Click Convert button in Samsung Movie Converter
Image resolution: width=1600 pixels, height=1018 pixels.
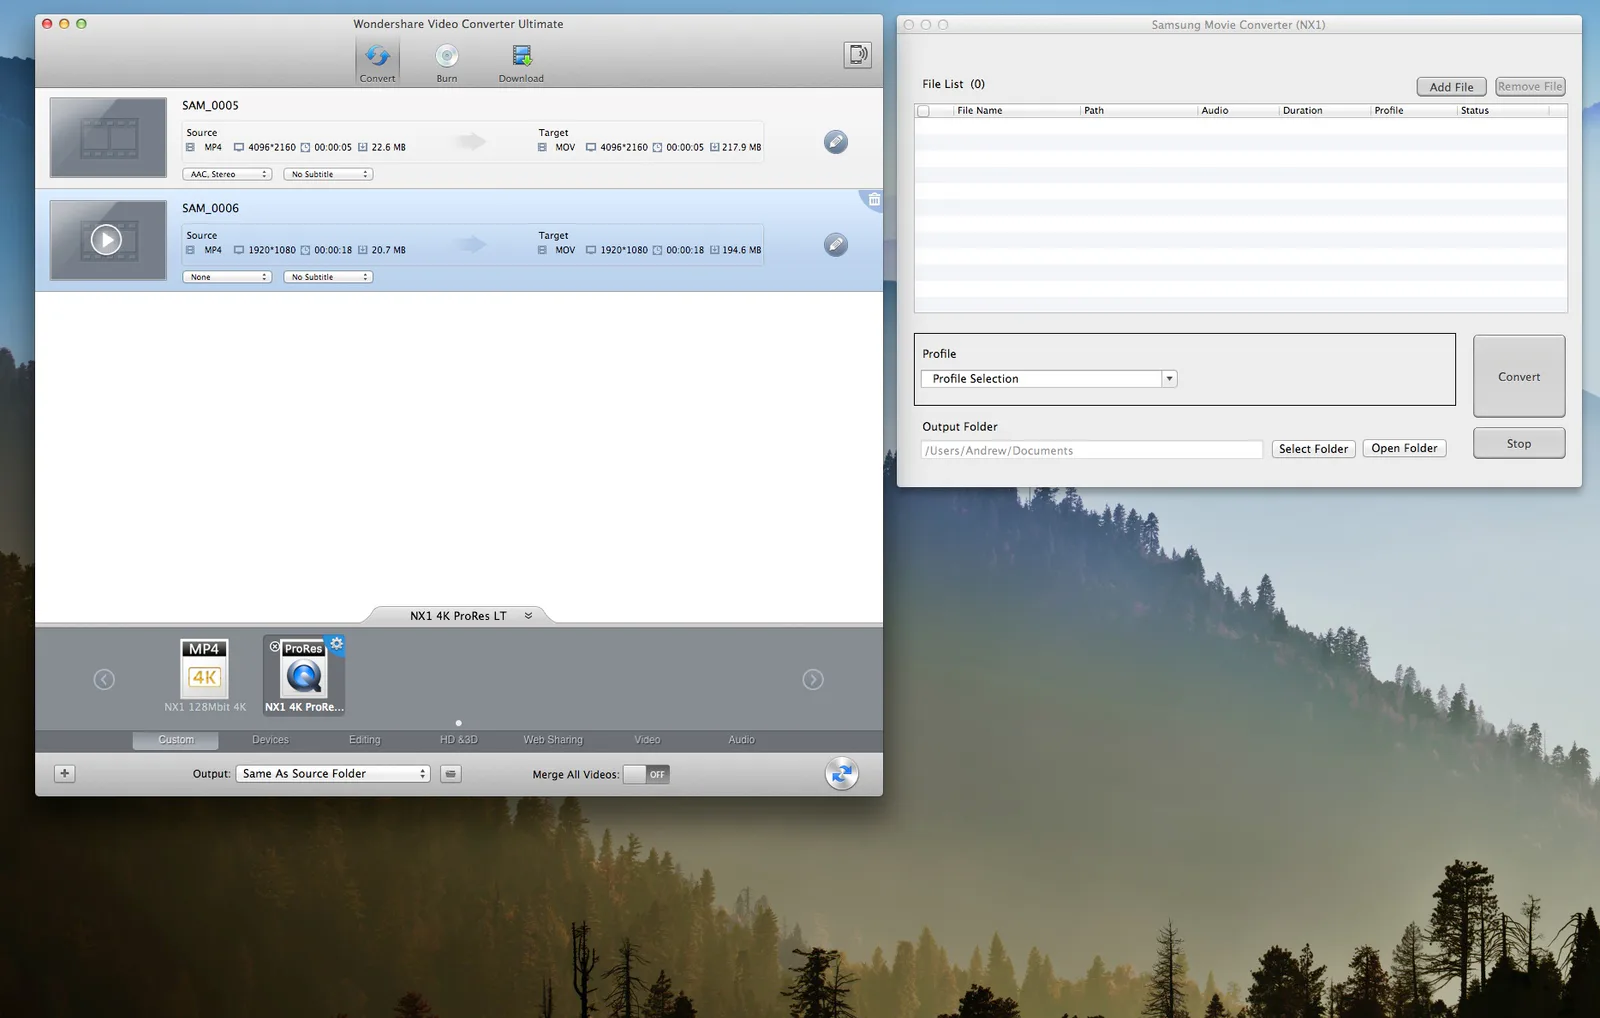1519,377
